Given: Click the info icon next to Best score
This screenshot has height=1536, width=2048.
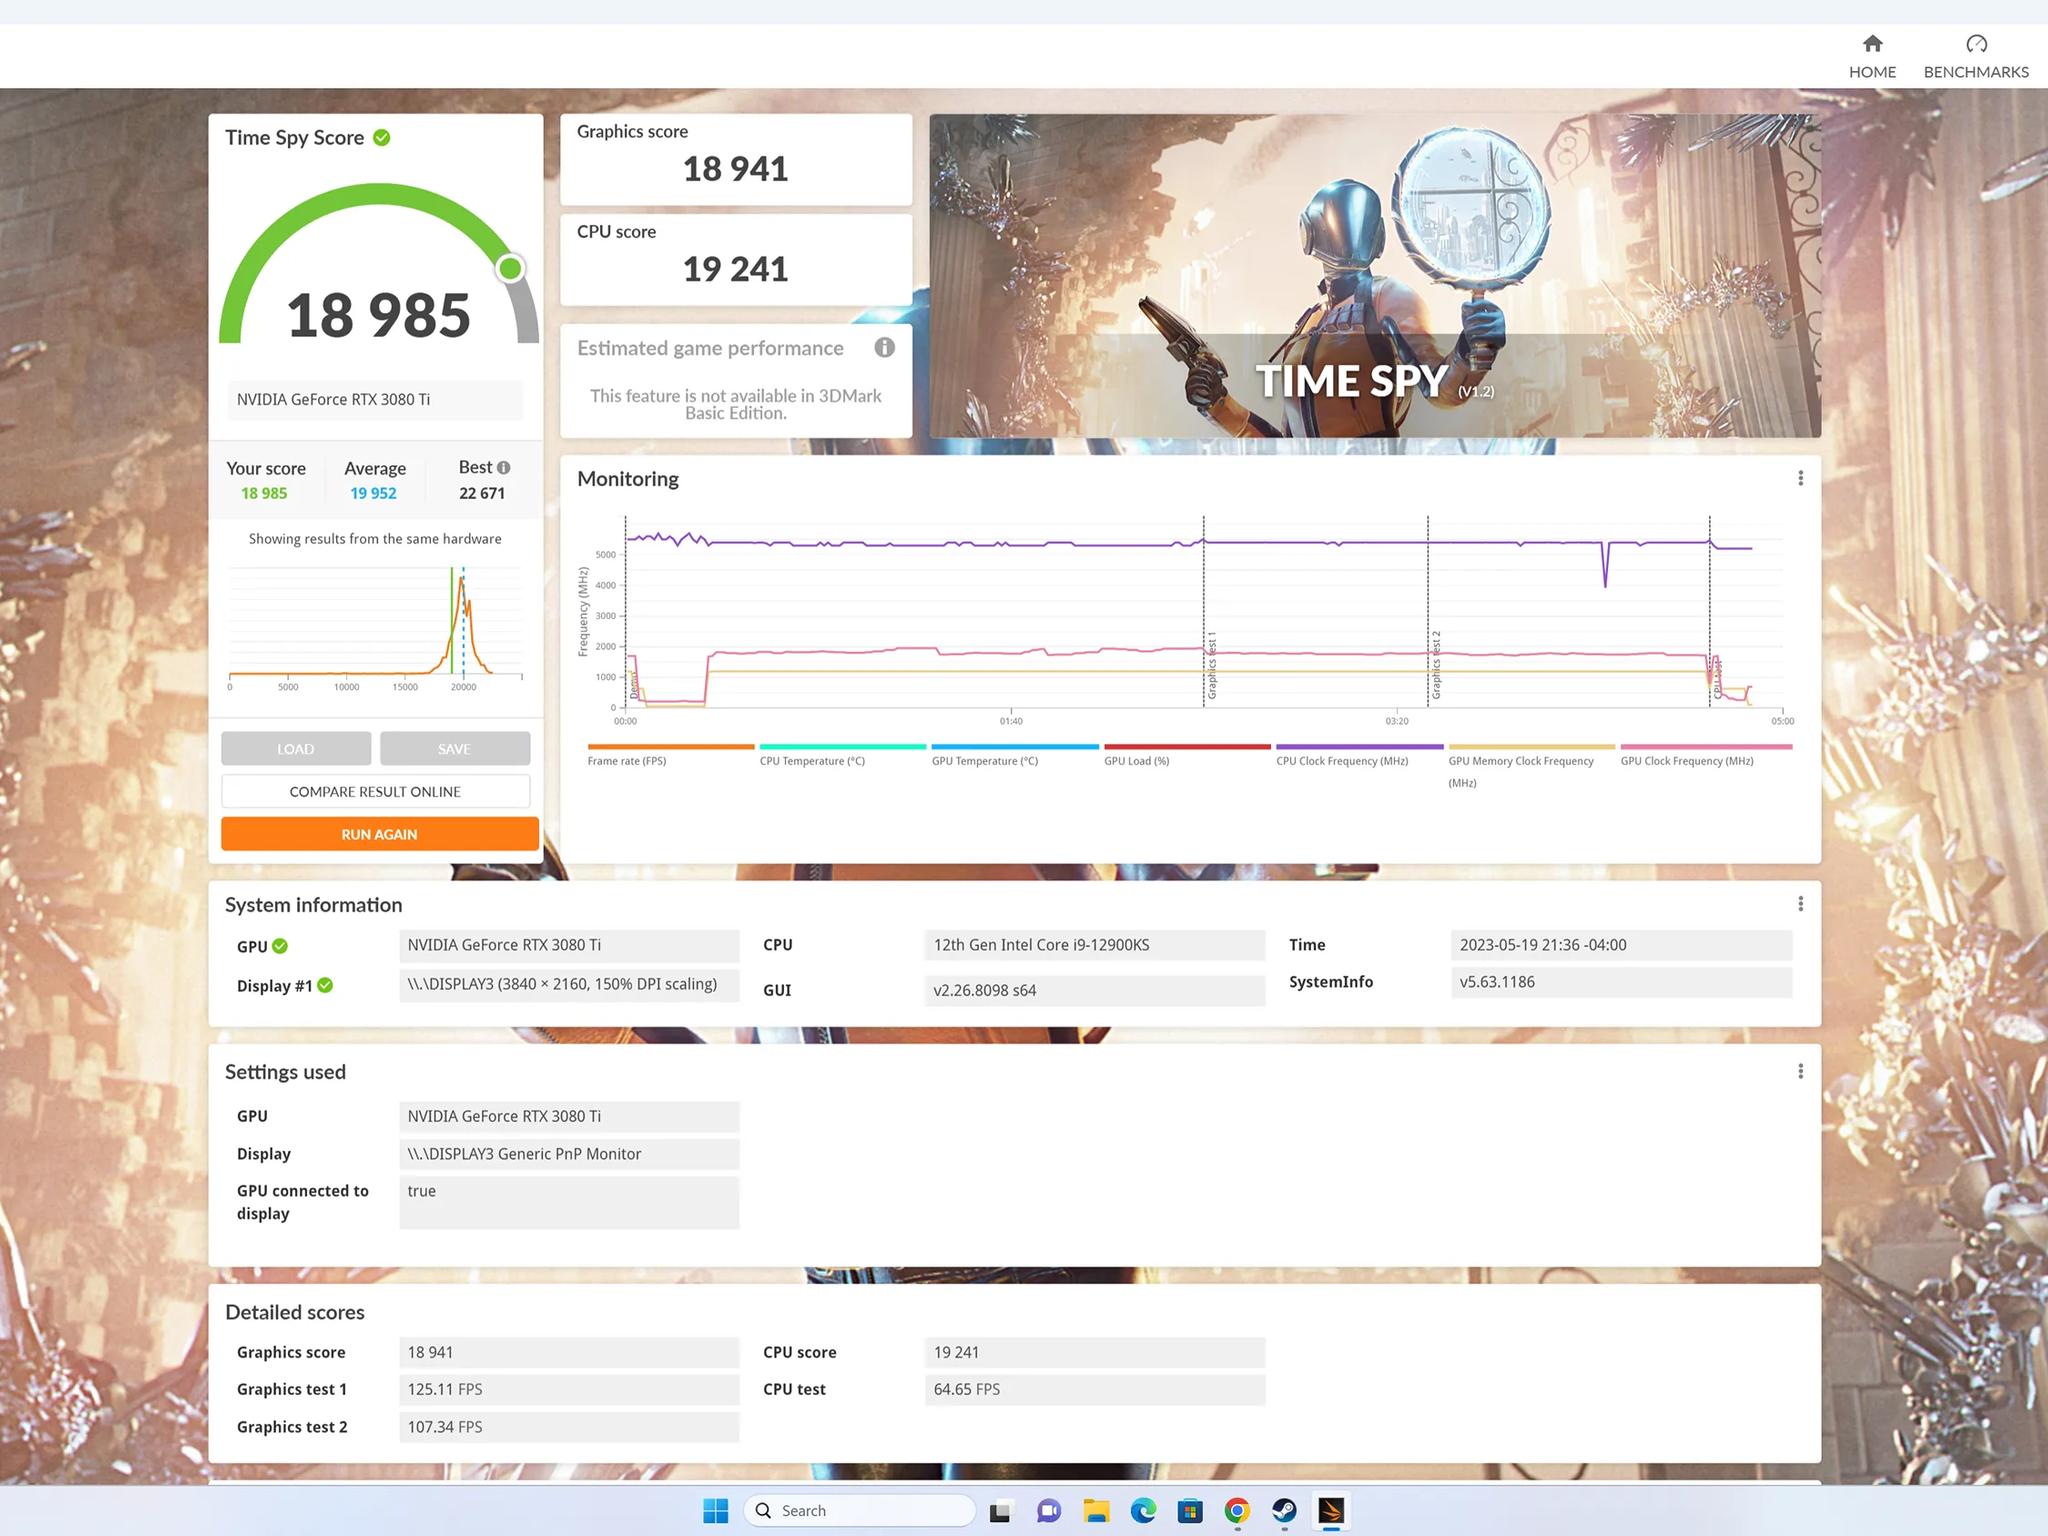Looking at the screenshot, I should tap(504, 468).
